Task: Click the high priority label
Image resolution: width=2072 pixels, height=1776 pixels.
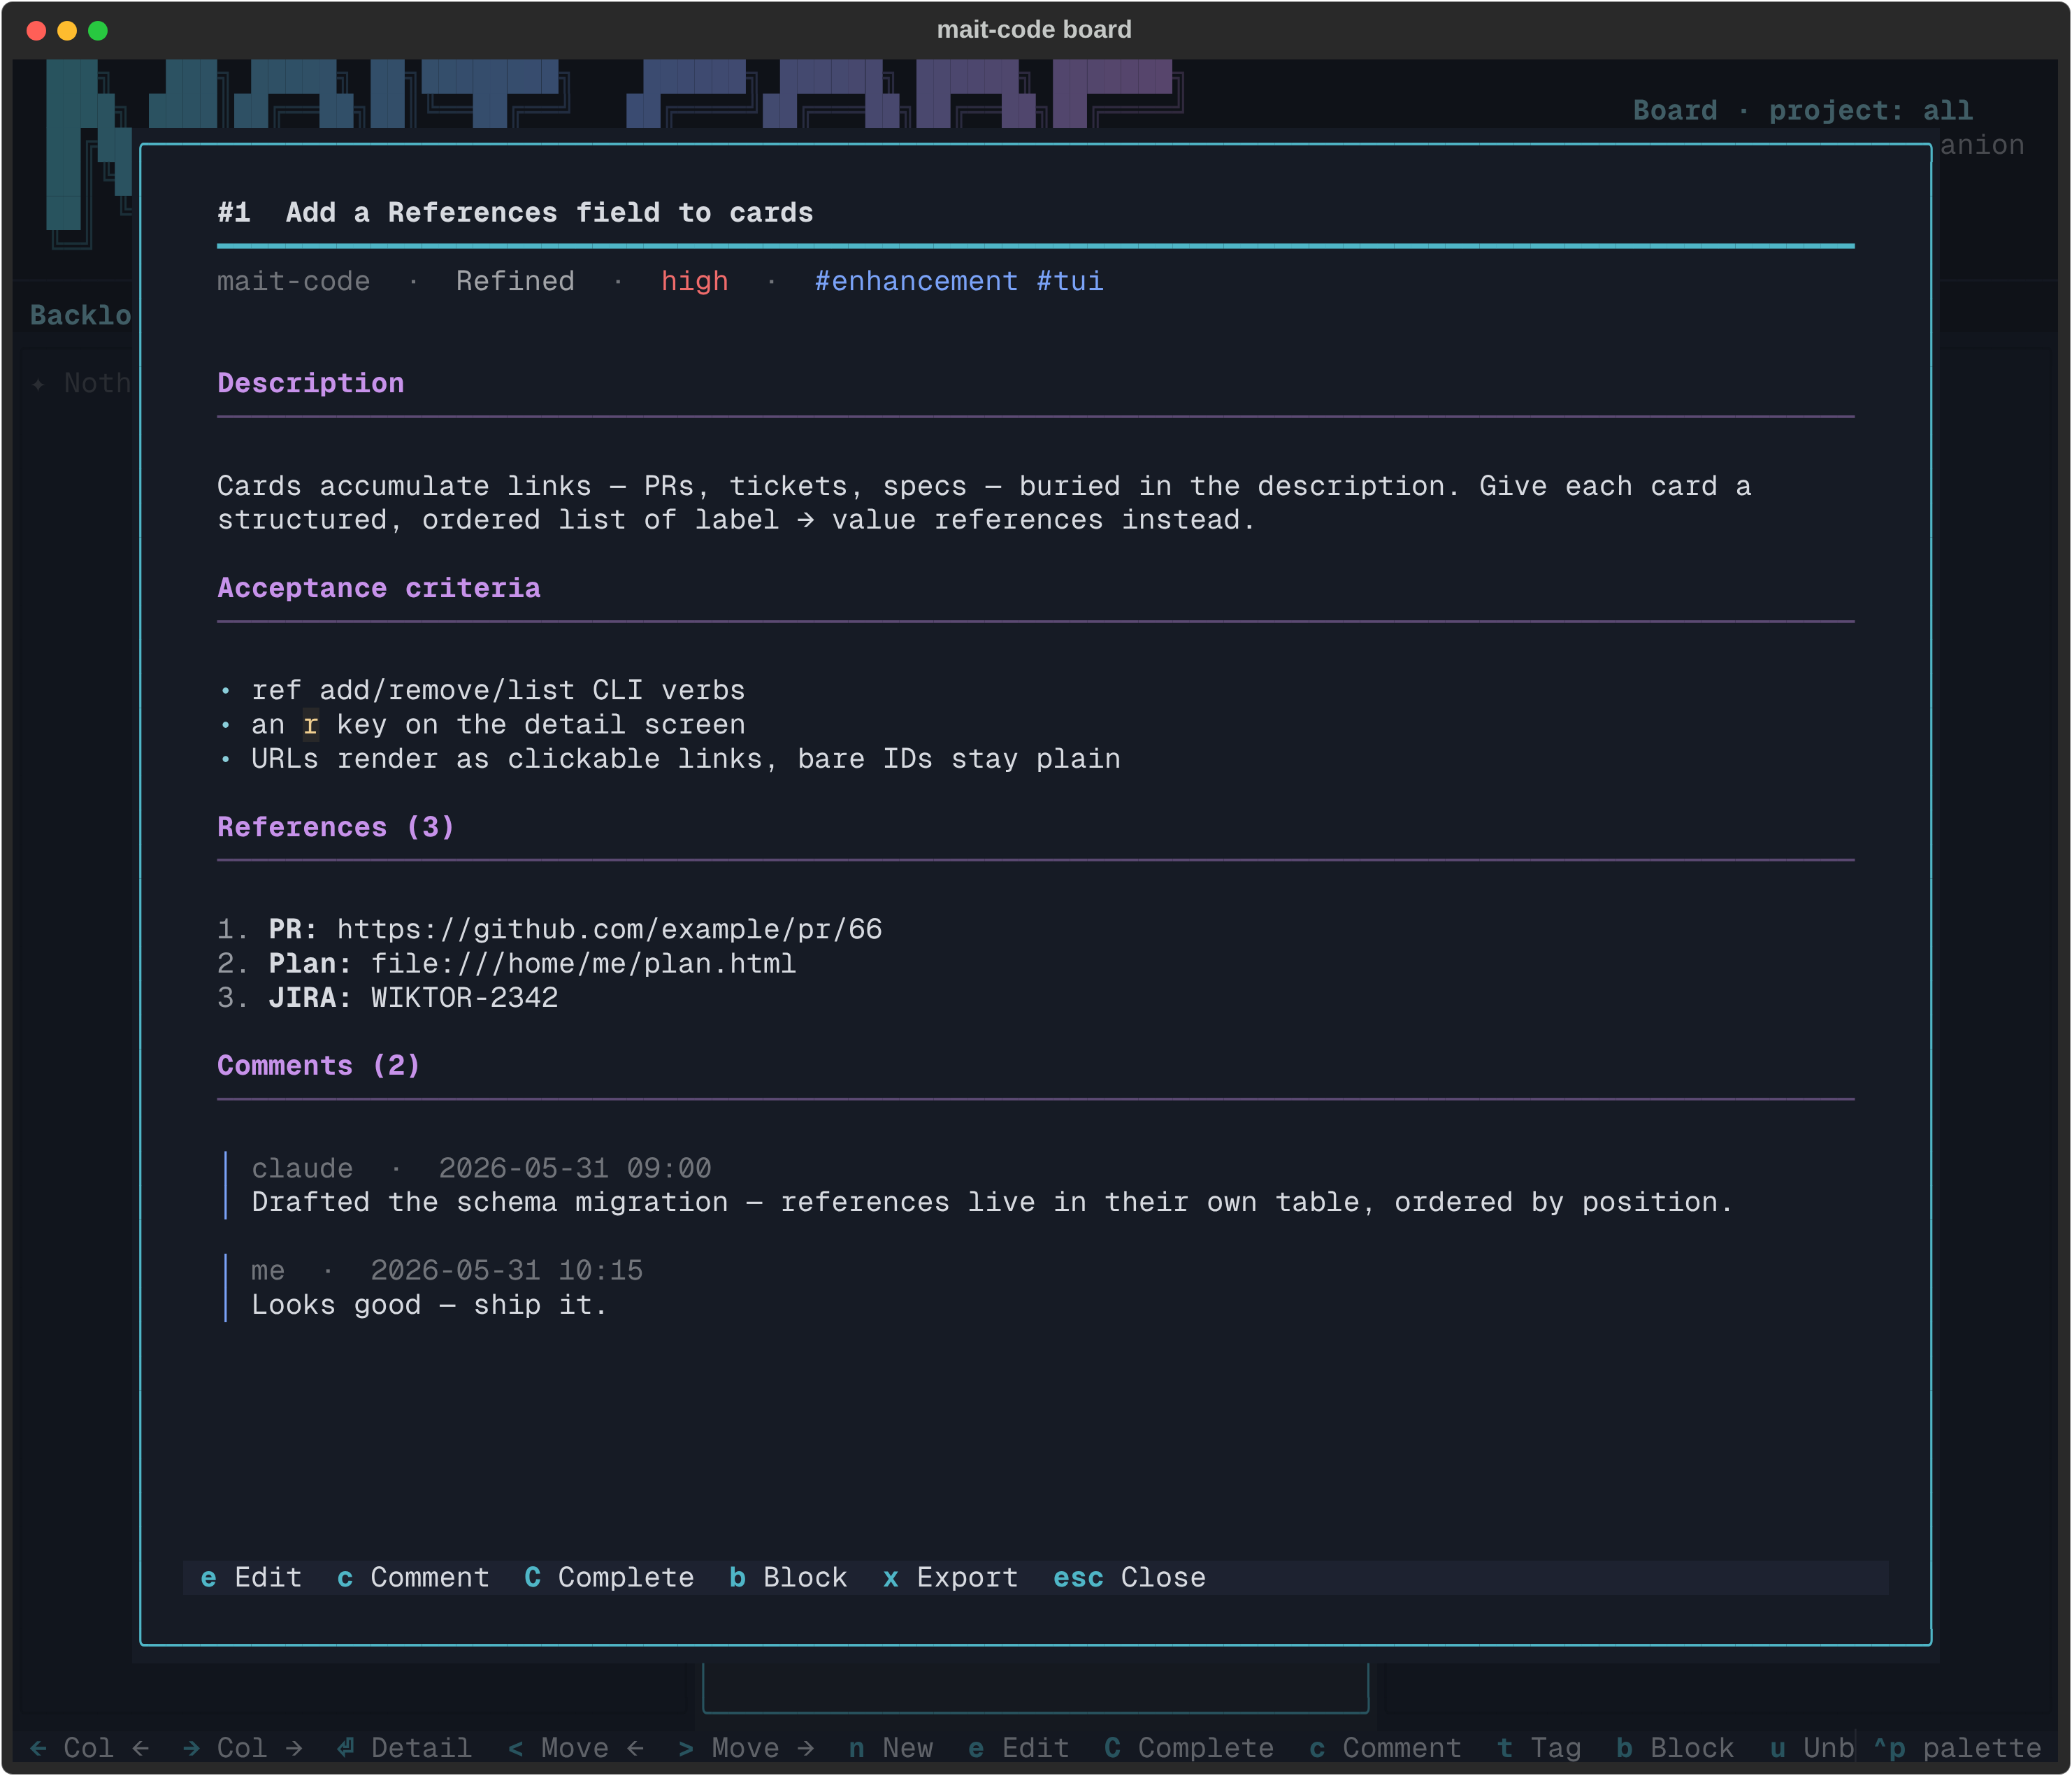Action: [694, 281]
